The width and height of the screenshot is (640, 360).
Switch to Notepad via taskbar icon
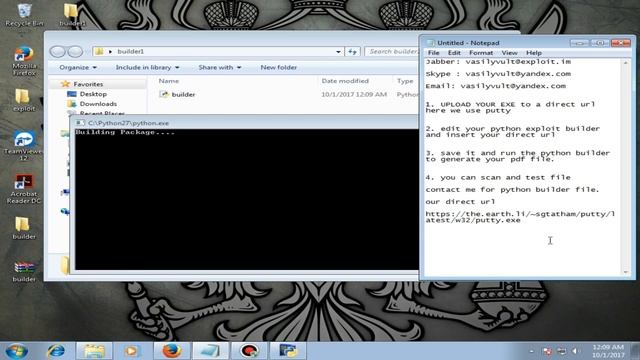point(210,351)
